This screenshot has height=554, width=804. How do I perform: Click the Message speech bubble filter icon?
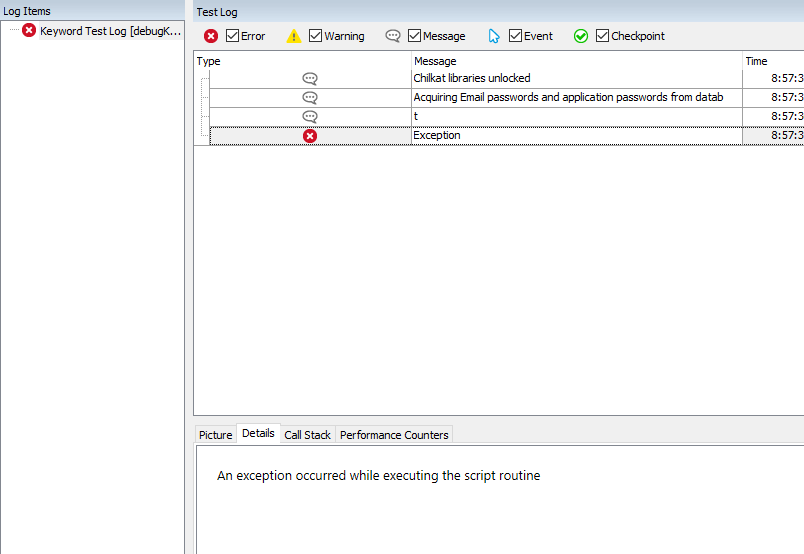[x=393, y=36]
